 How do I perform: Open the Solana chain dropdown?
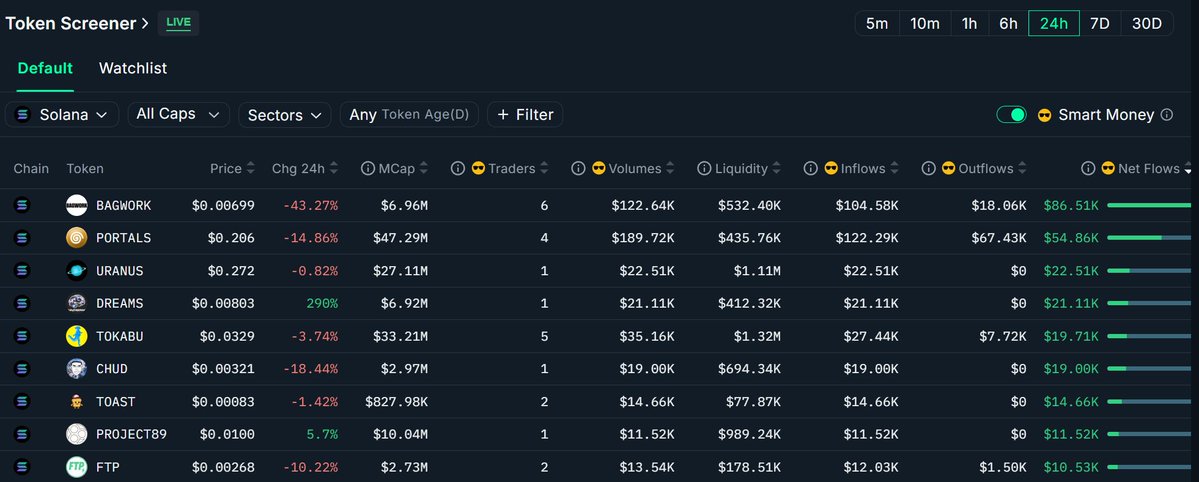62,115
